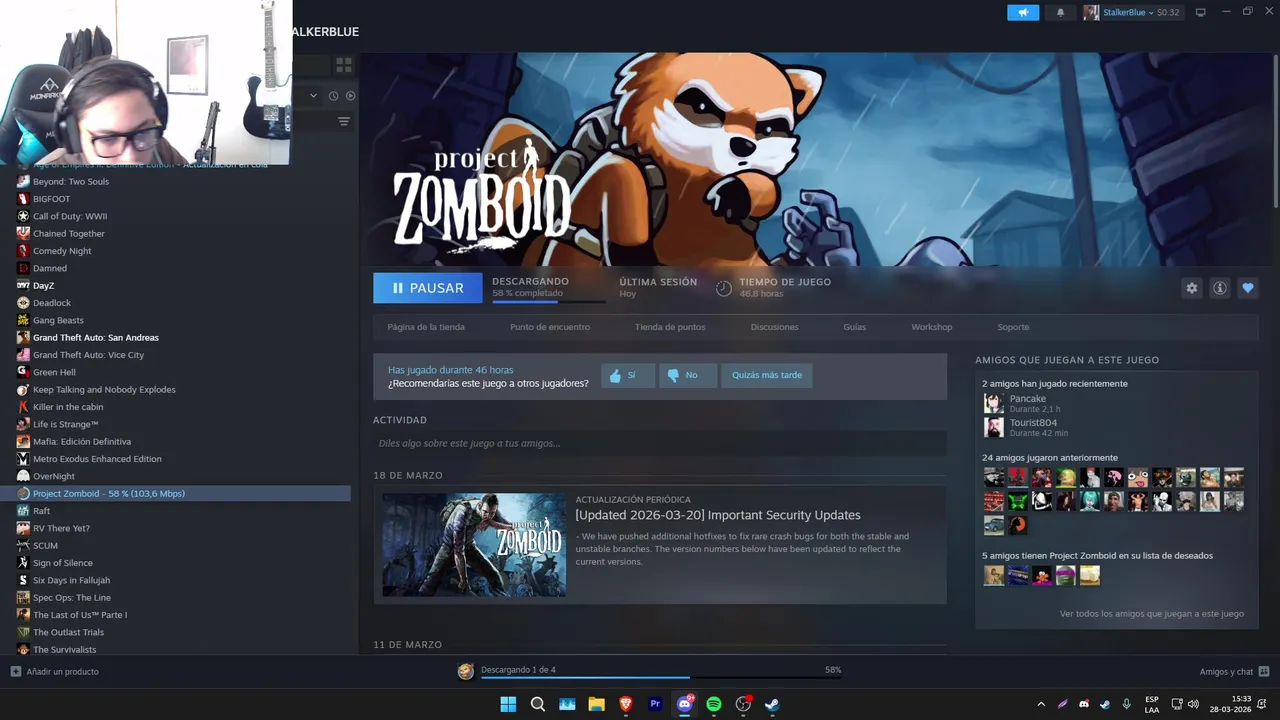1280x720 pixels.
Task: Select Beyond: Two Souls in library
Action: 71,182
